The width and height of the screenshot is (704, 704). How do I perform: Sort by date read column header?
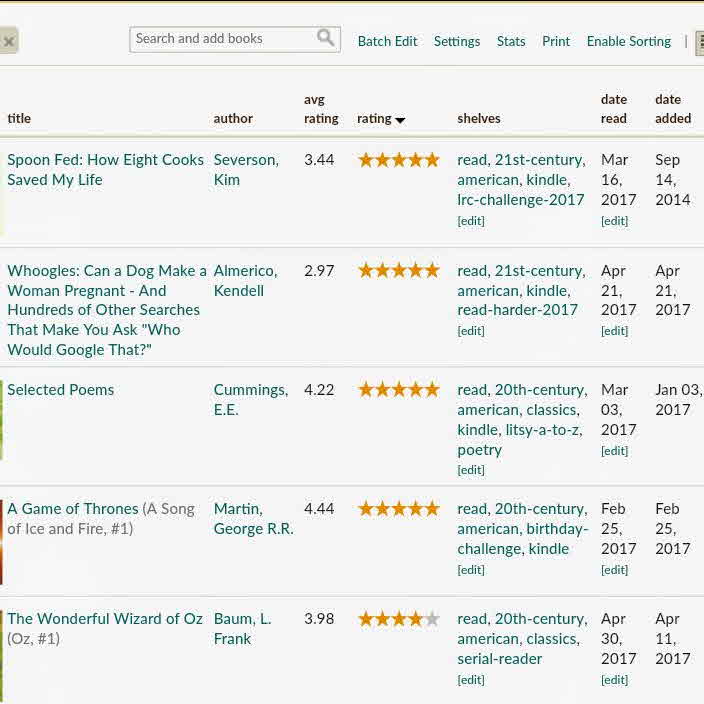pyautogui.click(x=614, y=109)
